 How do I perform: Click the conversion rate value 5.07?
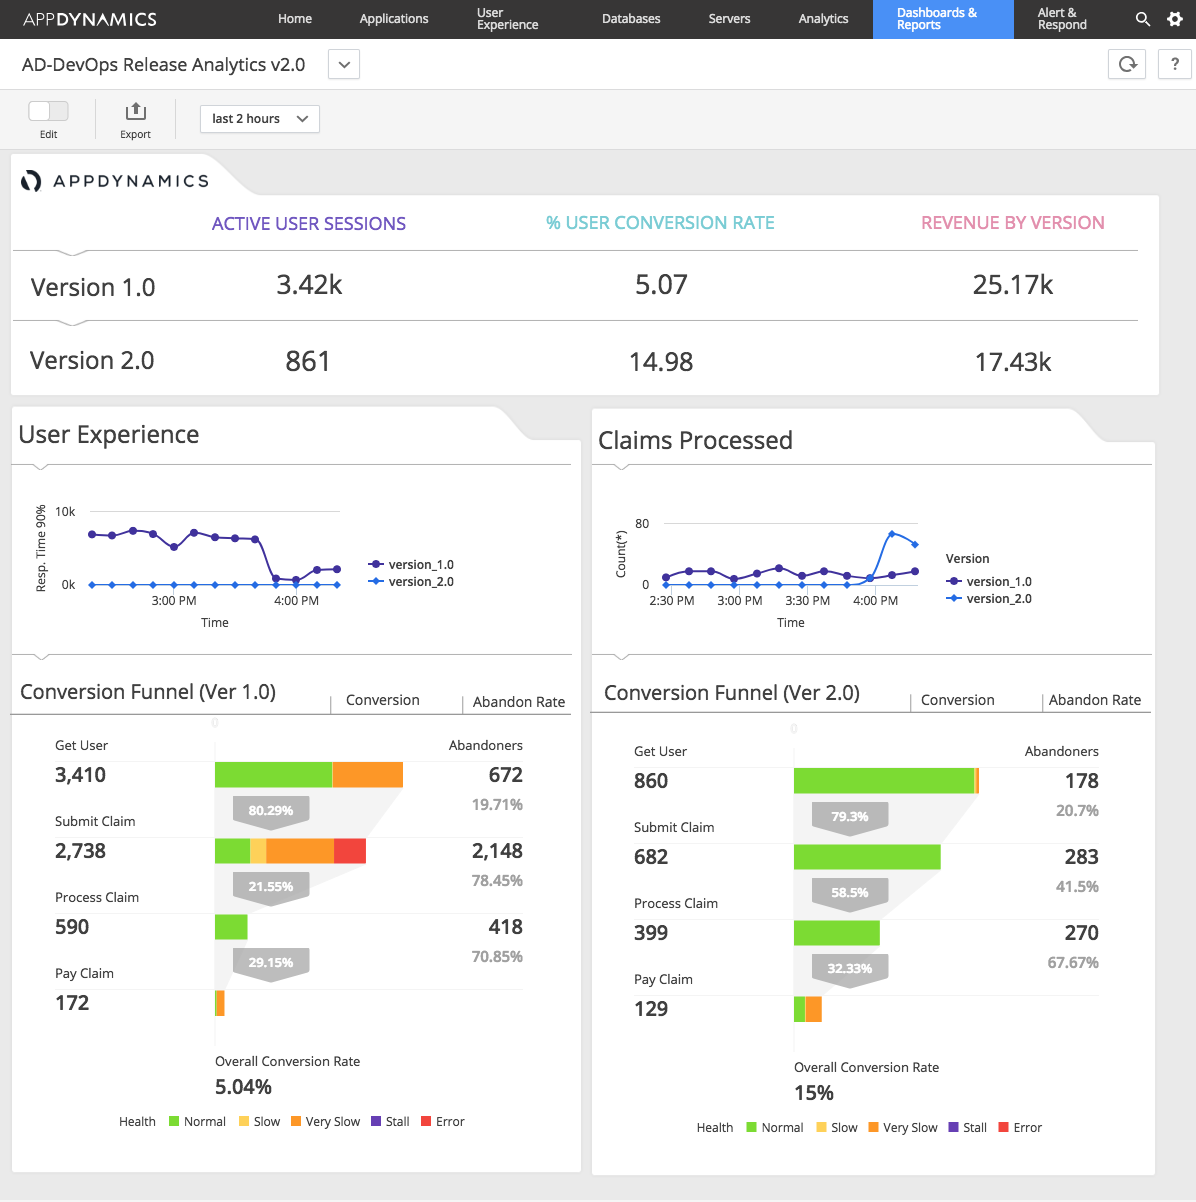661,285
